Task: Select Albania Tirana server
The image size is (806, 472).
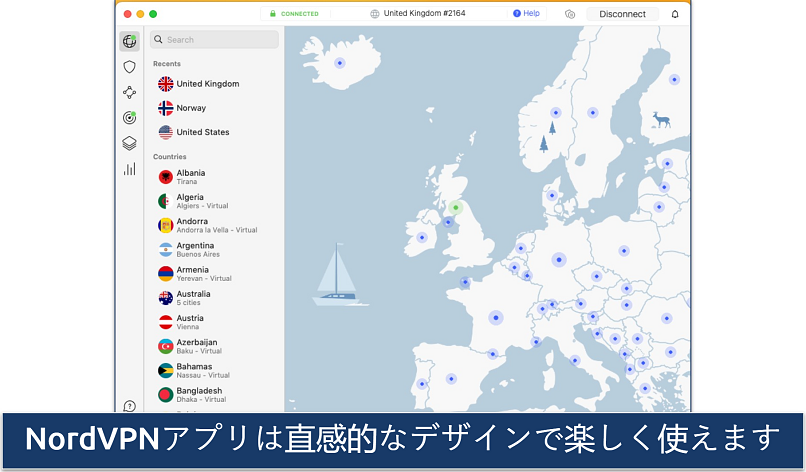Action: [190, 177]
